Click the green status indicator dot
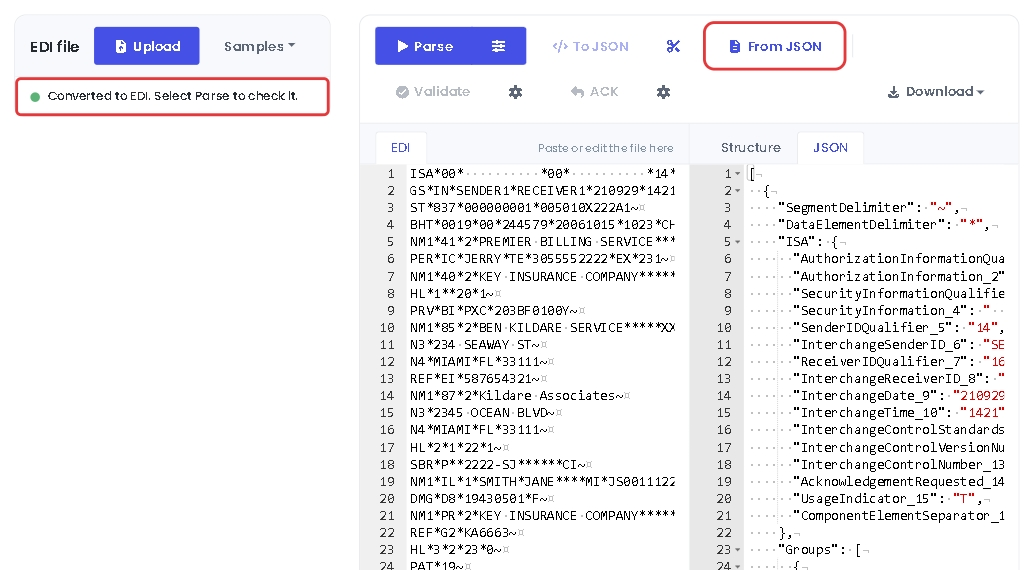This screenshot has height=570, width=1034. (x=35, y=97)
